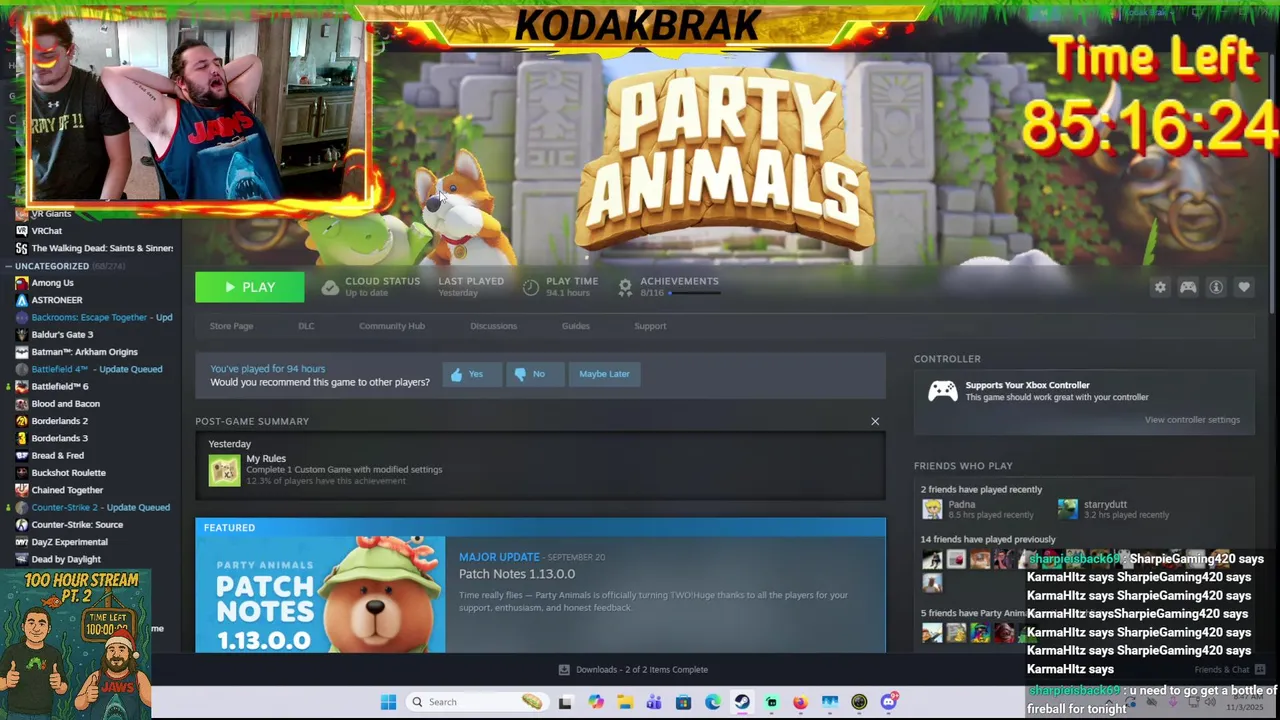Screen dimensions: 1280x720
Task: Add game to favorites heart icon
Action: 1244,287
